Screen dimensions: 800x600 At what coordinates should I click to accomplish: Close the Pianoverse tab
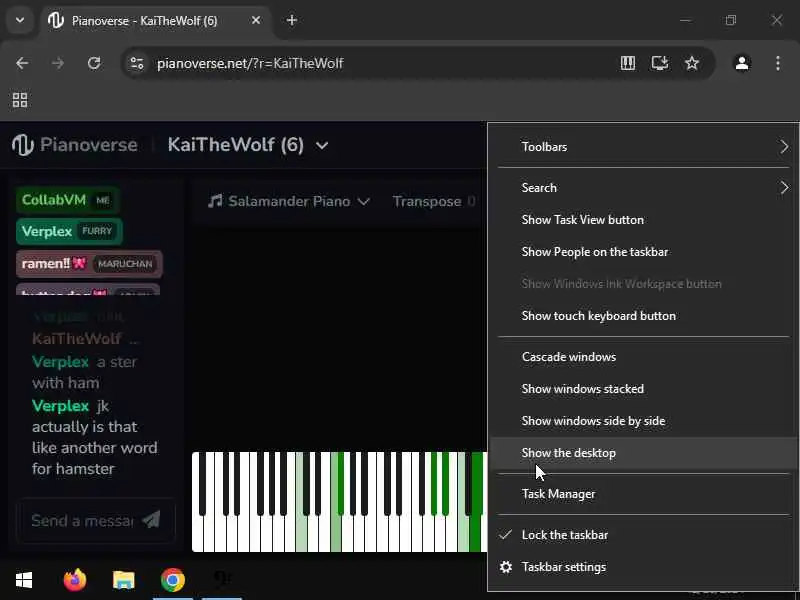(256, 20)
